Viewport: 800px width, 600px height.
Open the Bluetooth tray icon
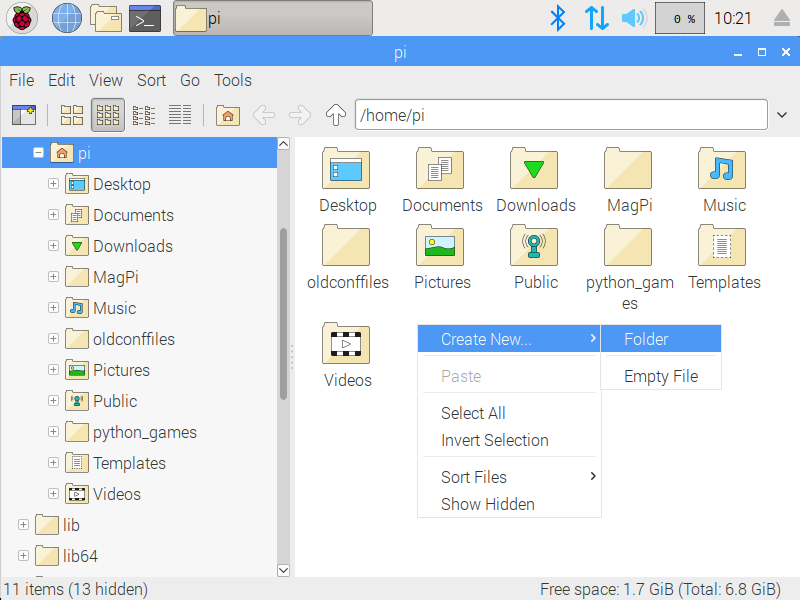click(558, 18)
